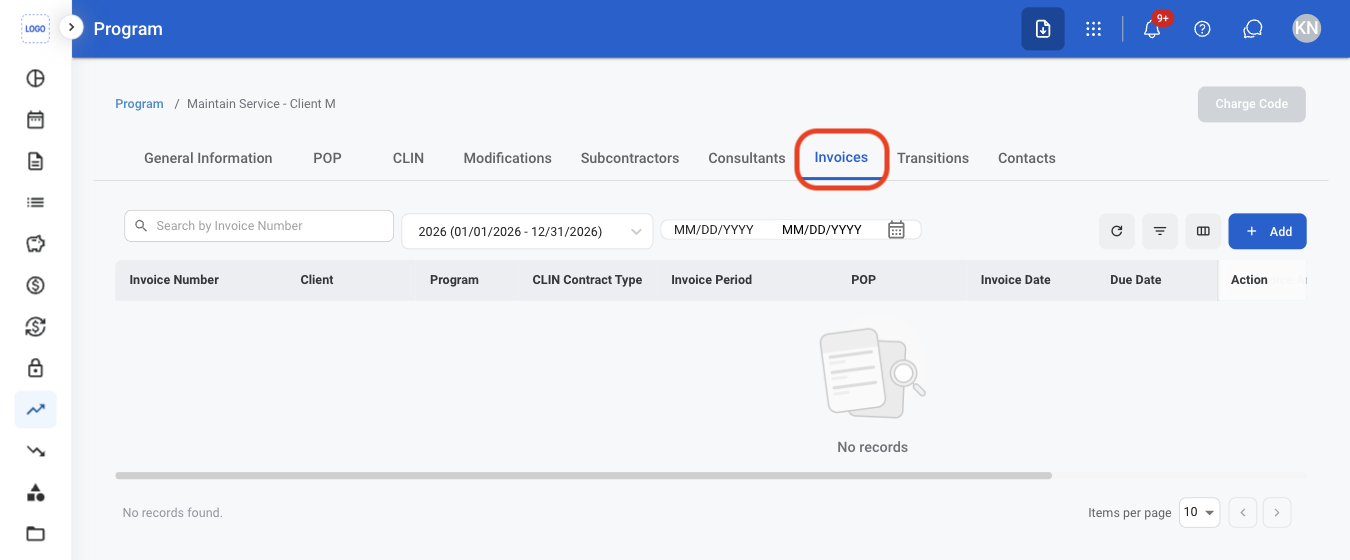This screenshot has height=560, width=1350.
Task: Switch to the Modifications tab
Action: [507, 158]
